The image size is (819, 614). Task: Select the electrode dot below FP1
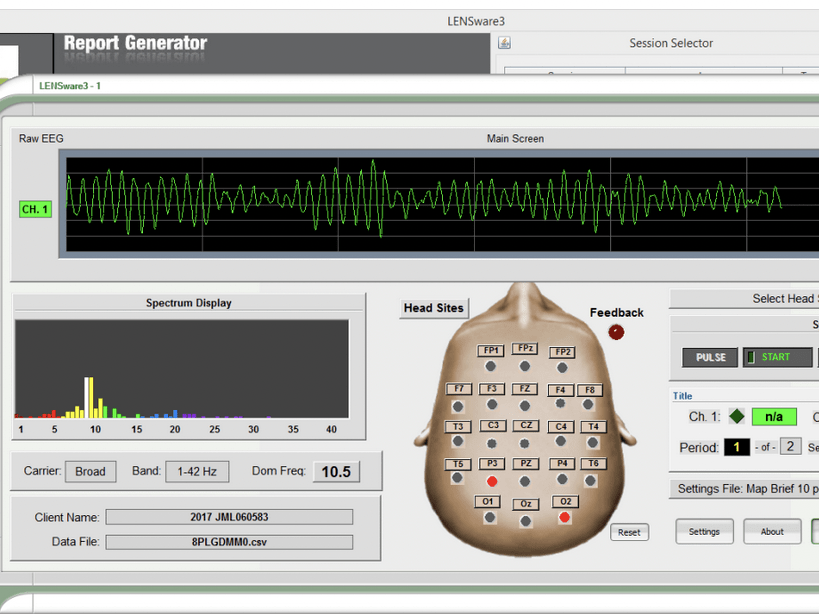[491, 367]
